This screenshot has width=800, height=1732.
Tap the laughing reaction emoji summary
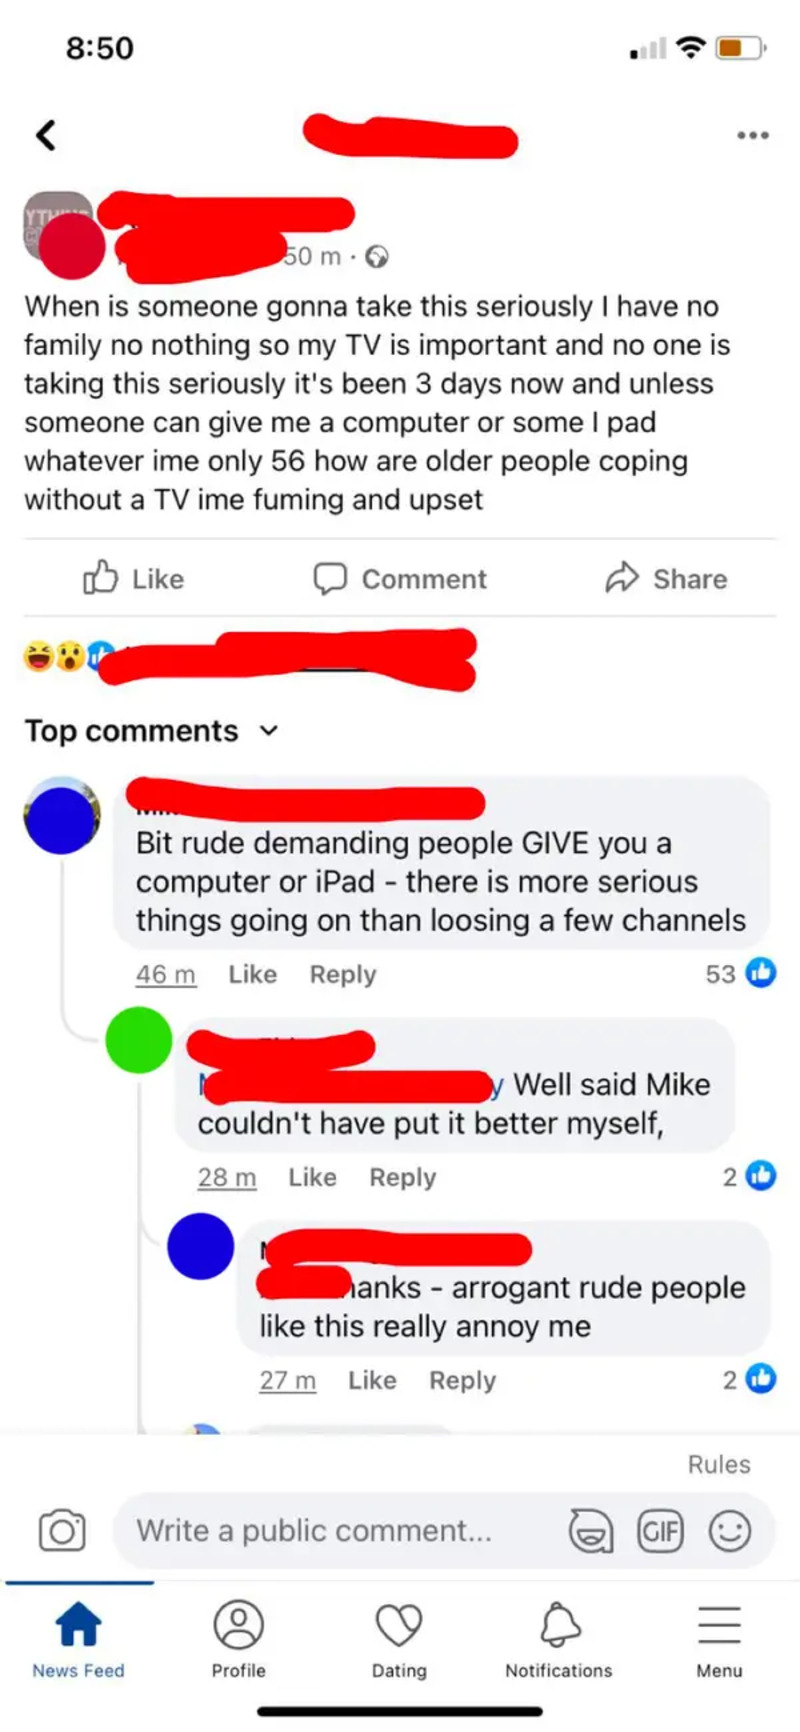point(38,656)
